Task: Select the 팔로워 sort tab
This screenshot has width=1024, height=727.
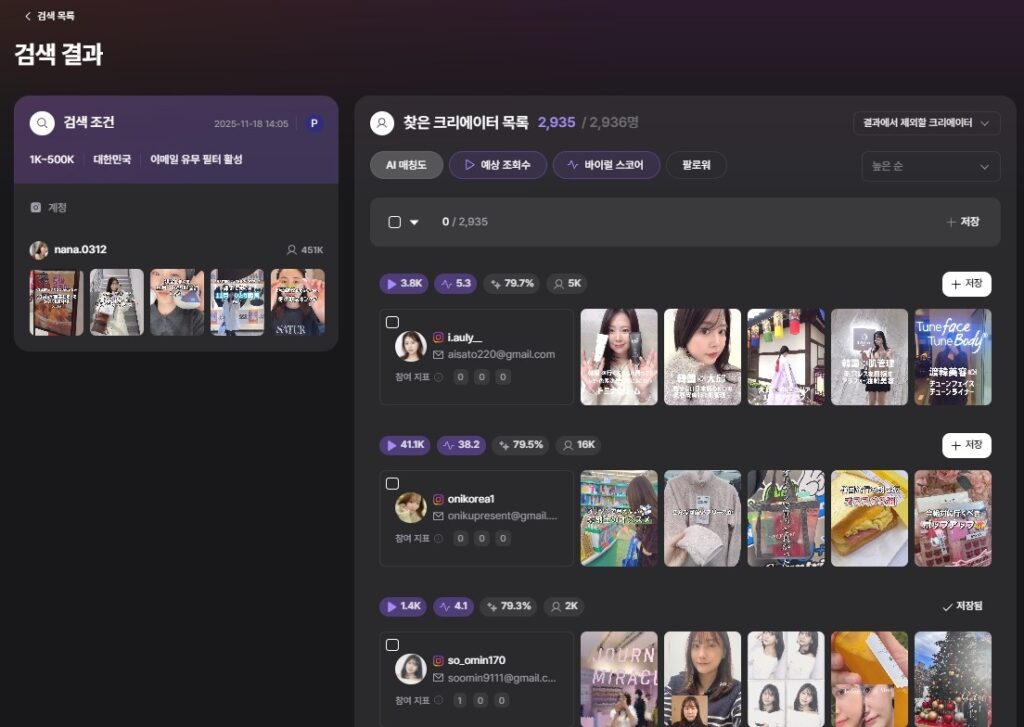Action: pyautogui.click(x=696, y=165)
